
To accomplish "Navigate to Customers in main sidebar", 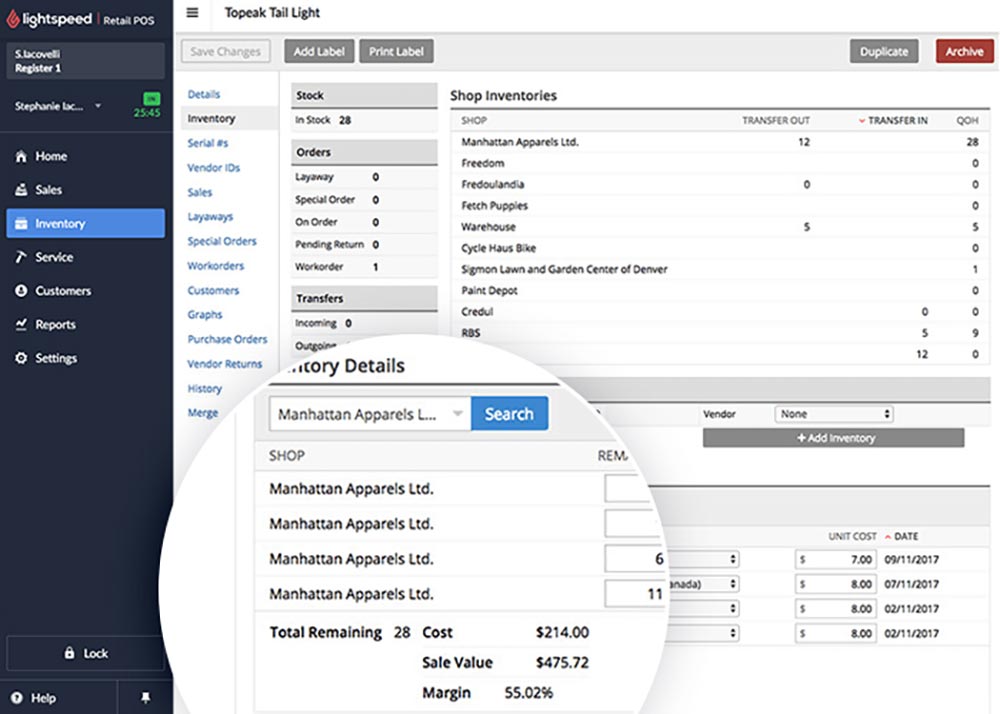I will (85, 291).
